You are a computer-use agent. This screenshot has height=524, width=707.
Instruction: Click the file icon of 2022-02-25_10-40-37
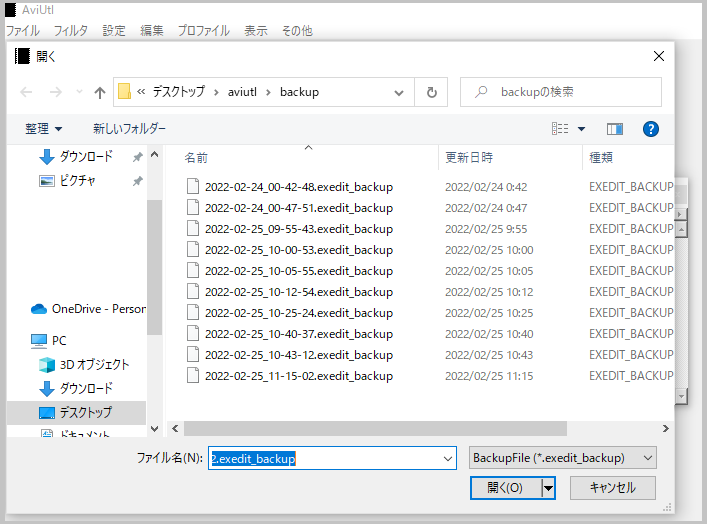193,334
